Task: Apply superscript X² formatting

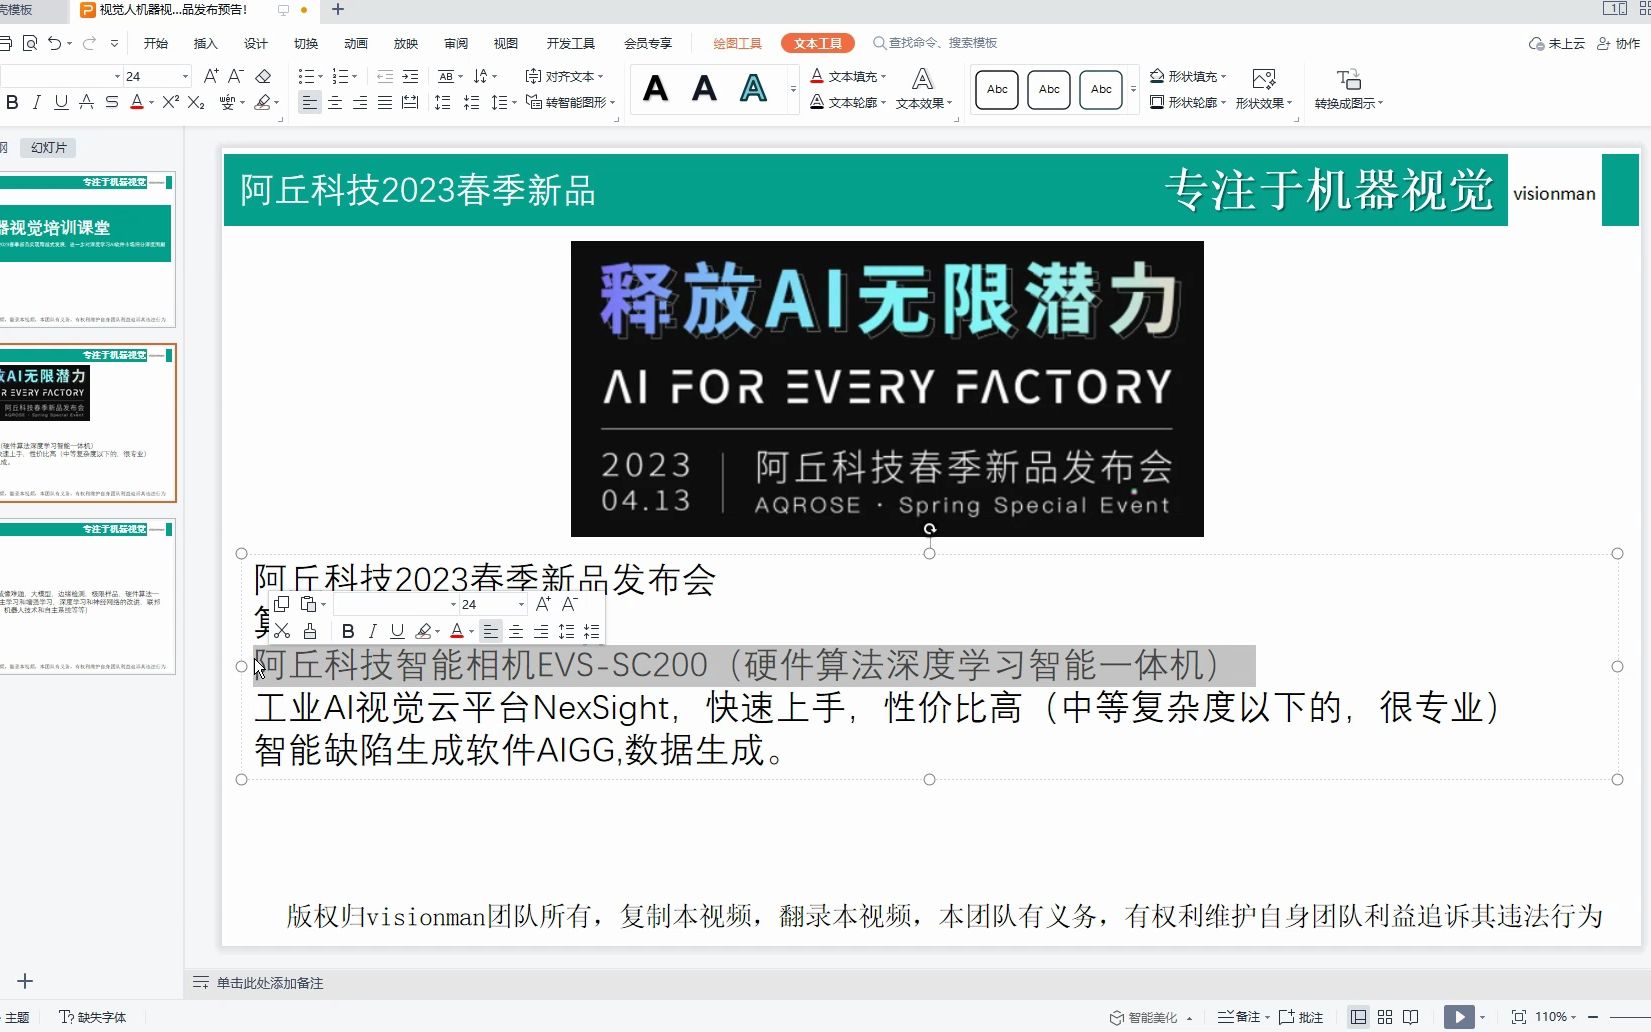Action: click(171, 102)
